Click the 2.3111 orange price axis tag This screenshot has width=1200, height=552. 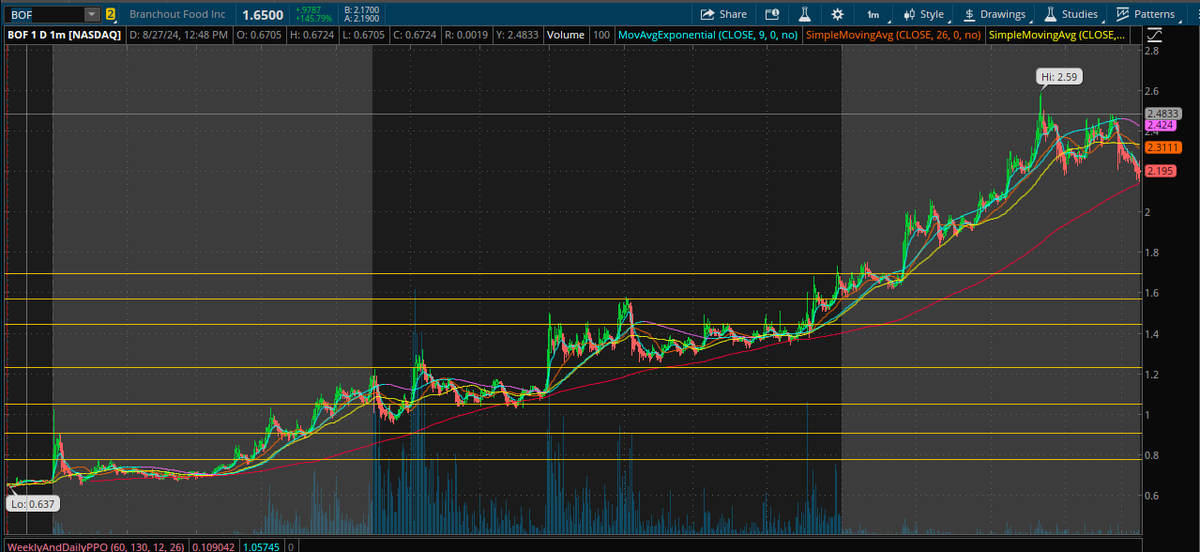pos(1163,148)
